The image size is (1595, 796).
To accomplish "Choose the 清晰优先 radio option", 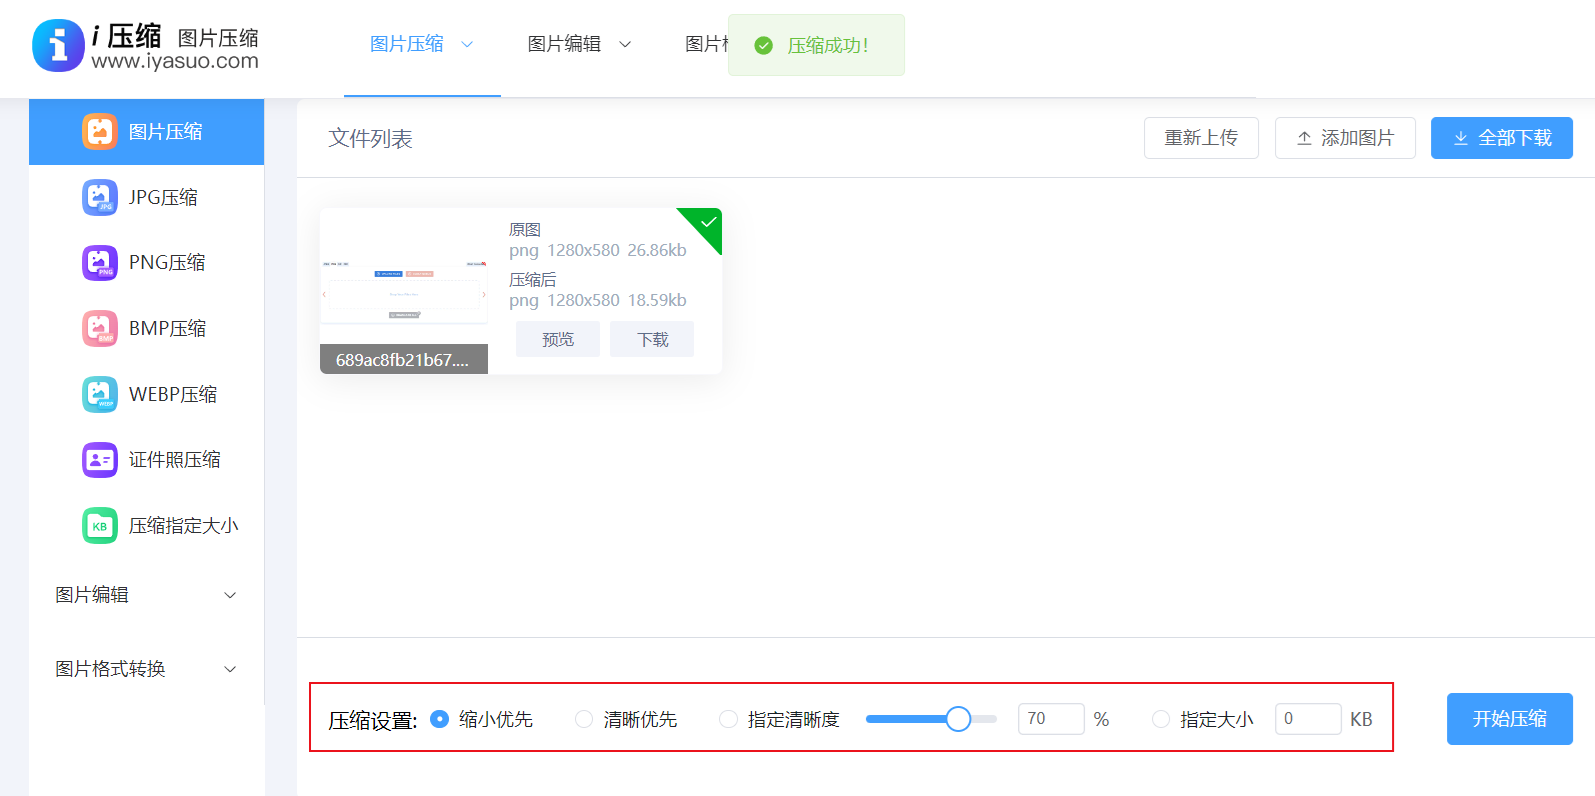I will click(584, 719).
